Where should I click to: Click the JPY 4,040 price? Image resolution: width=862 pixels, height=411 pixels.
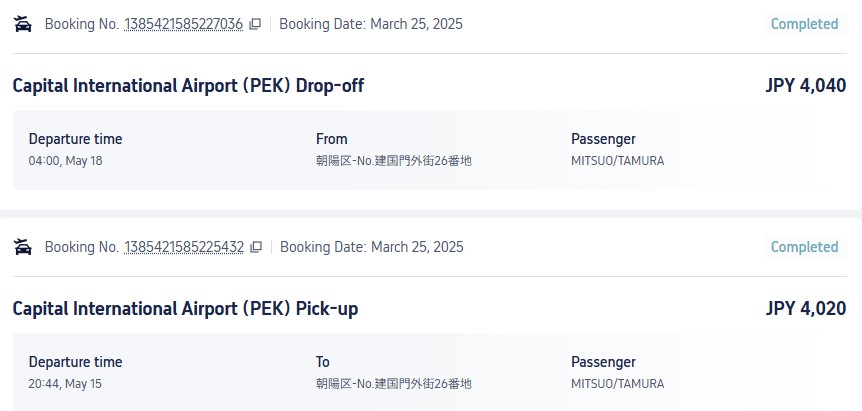(805, 86)
